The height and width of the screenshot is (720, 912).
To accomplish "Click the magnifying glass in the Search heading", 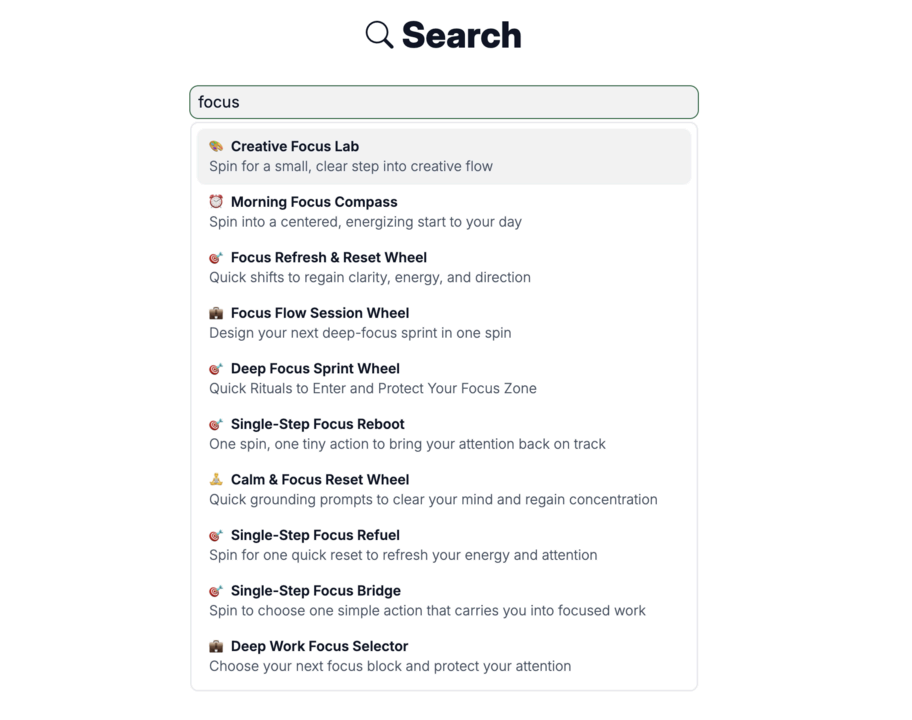I will (x=377, y=34).
